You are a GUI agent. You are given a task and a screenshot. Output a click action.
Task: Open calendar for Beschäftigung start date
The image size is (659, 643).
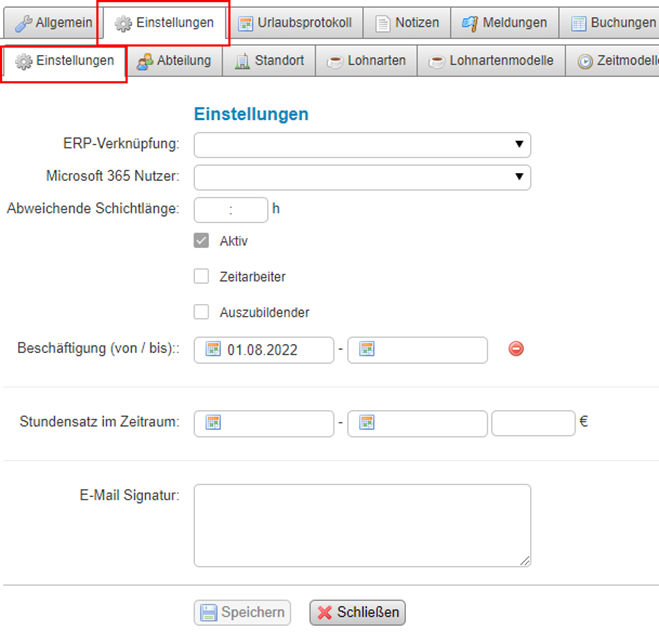click(213, 349)
